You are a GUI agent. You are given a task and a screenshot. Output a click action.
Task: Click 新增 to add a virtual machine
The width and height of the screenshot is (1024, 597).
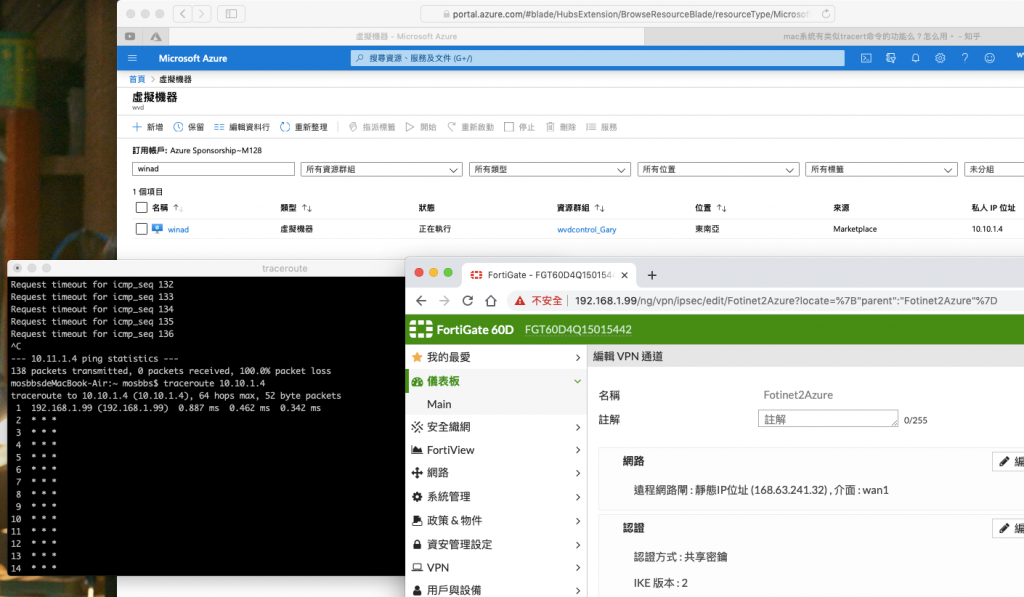click(148, 127)
